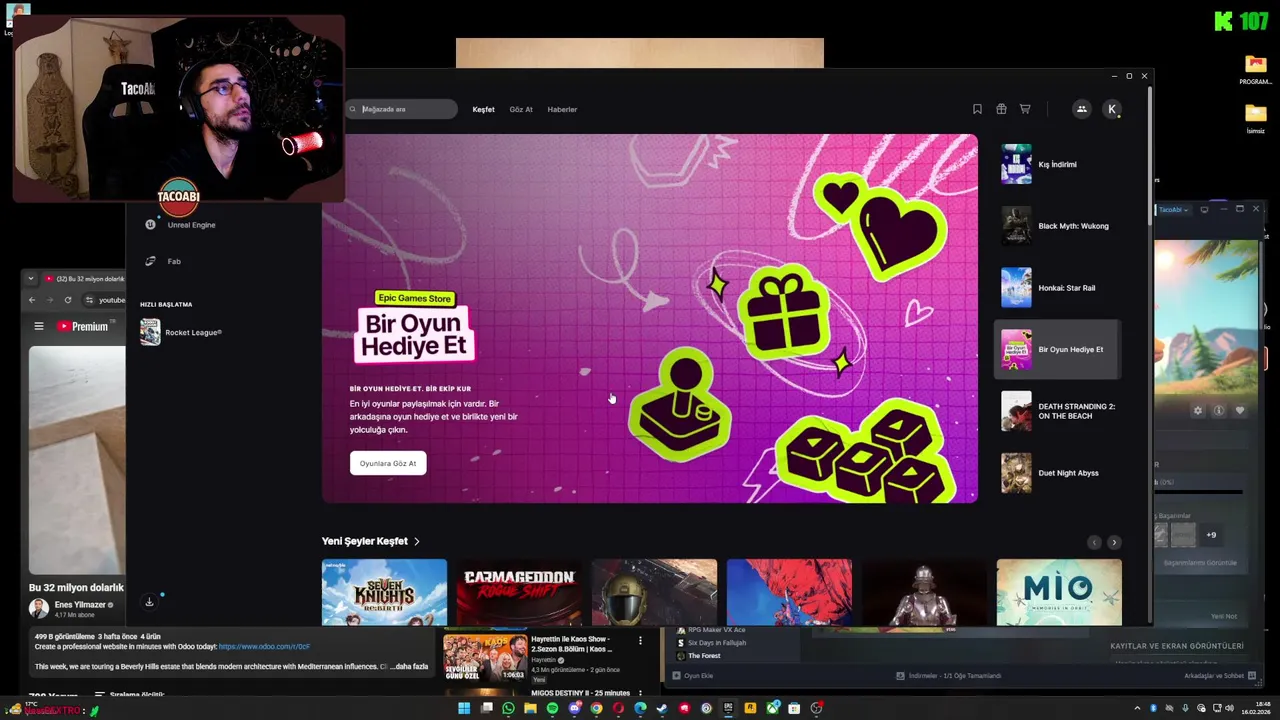Select Bir Oyun Hediye Et carousel item
The height and width of the screenshot is (720, 1280).
click(1057, 349)
